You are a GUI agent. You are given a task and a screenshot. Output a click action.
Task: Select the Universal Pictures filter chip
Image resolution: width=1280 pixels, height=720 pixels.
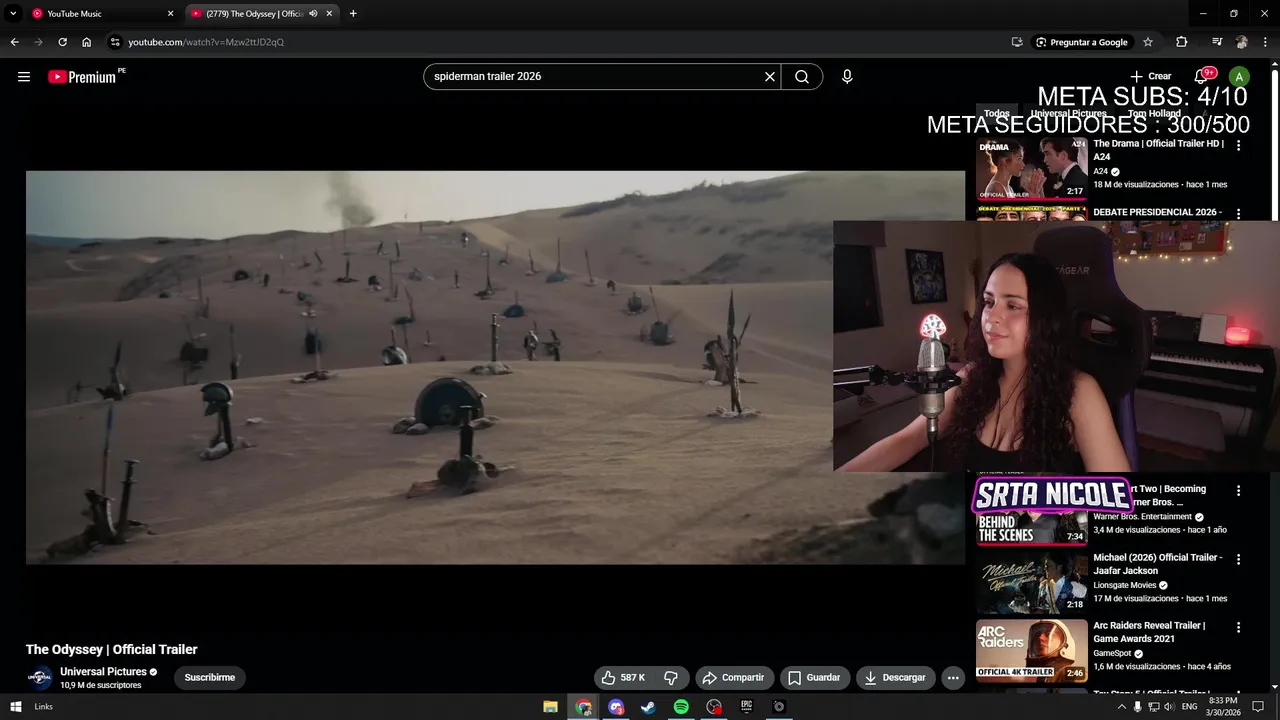(x=1068, y=114)
